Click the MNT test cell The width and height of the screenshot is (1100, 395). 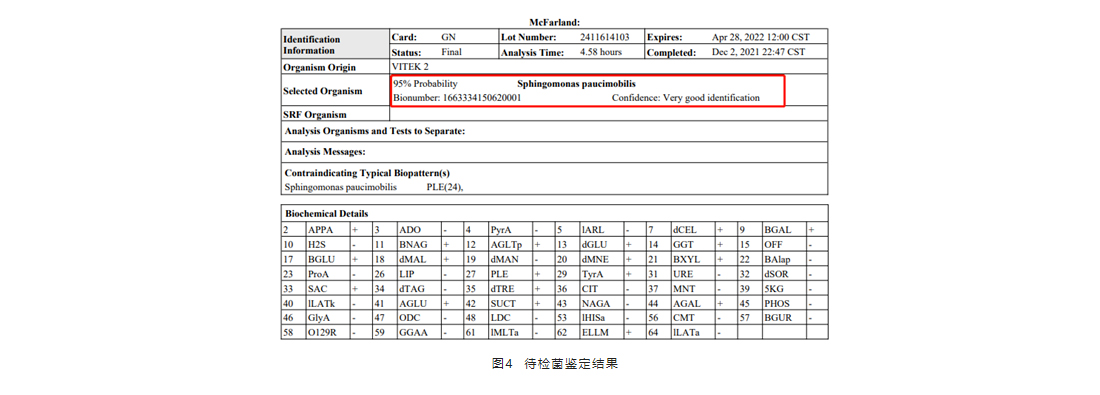point(692,288)
